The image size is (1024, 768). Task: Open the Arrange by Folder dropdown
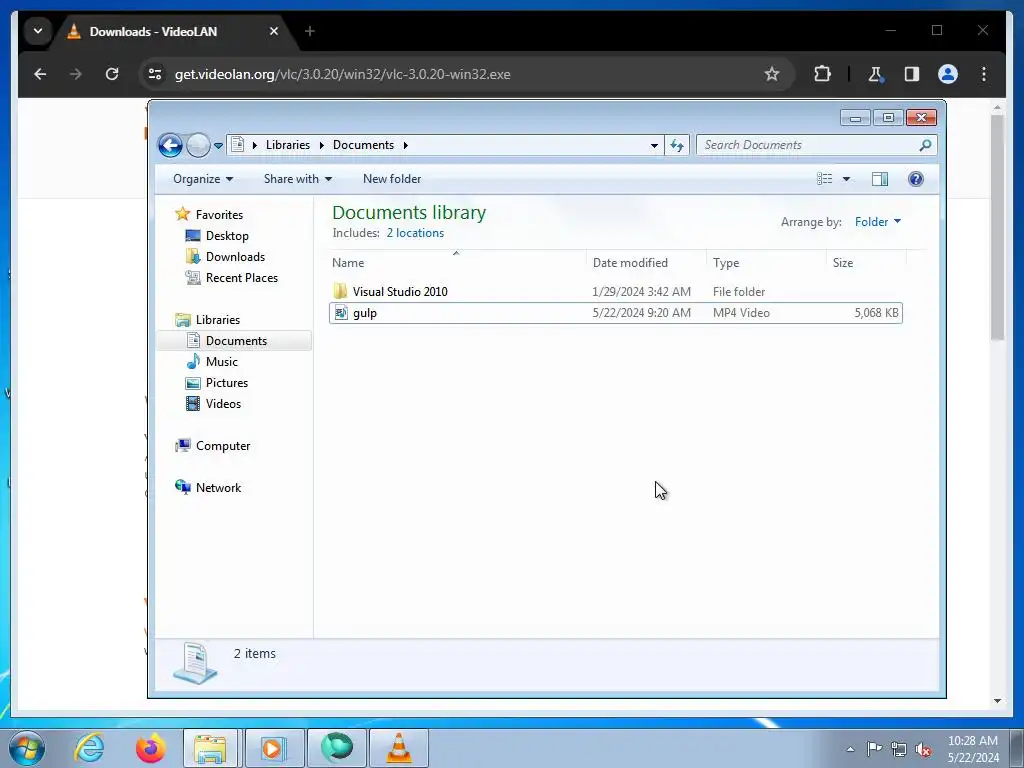pyautogui.click(x=878, y=222)
